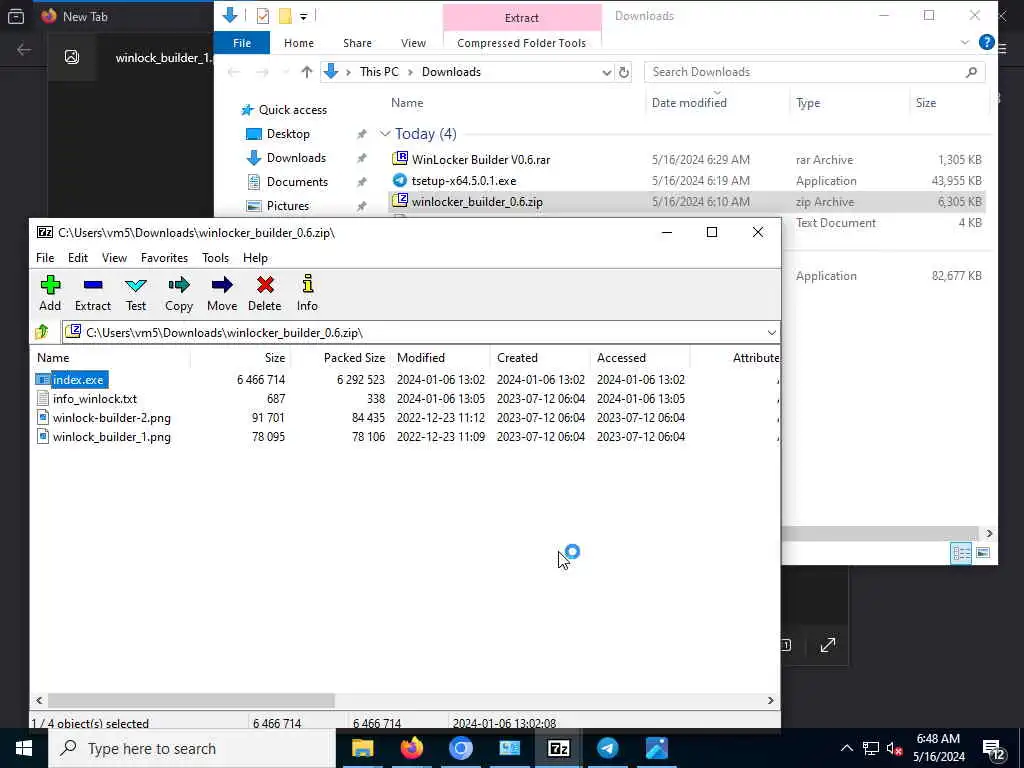This screenshot has width=1024, height=768.
Task: Click the Add button in 7-Zip toolbar
Action: click(50, 293)
